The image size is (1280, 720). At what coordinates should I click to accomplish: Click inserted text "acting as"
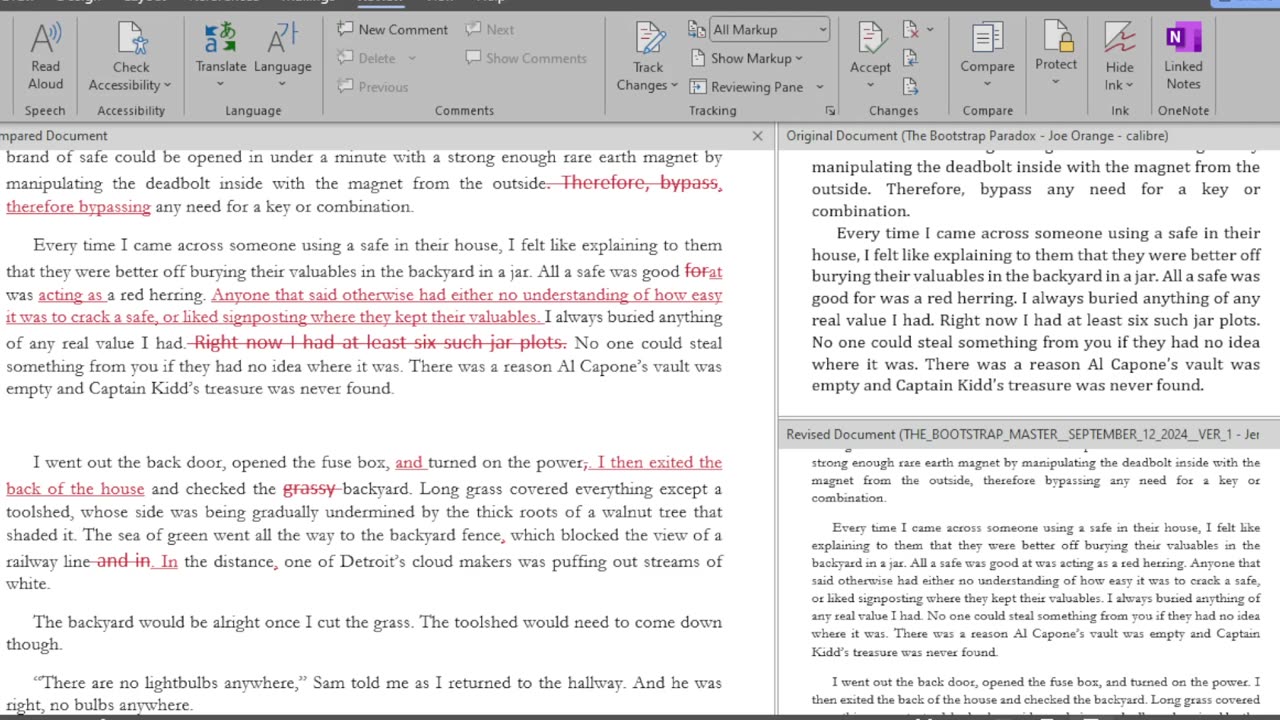(x=71, y=295)
